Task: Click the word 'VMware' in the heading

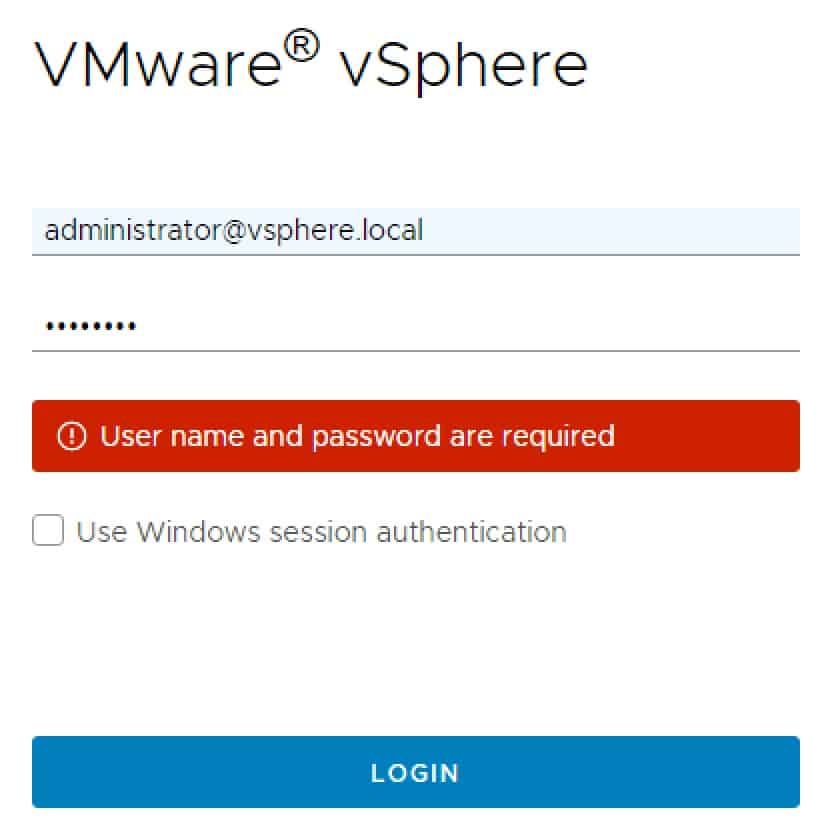Action: (158, 65)
